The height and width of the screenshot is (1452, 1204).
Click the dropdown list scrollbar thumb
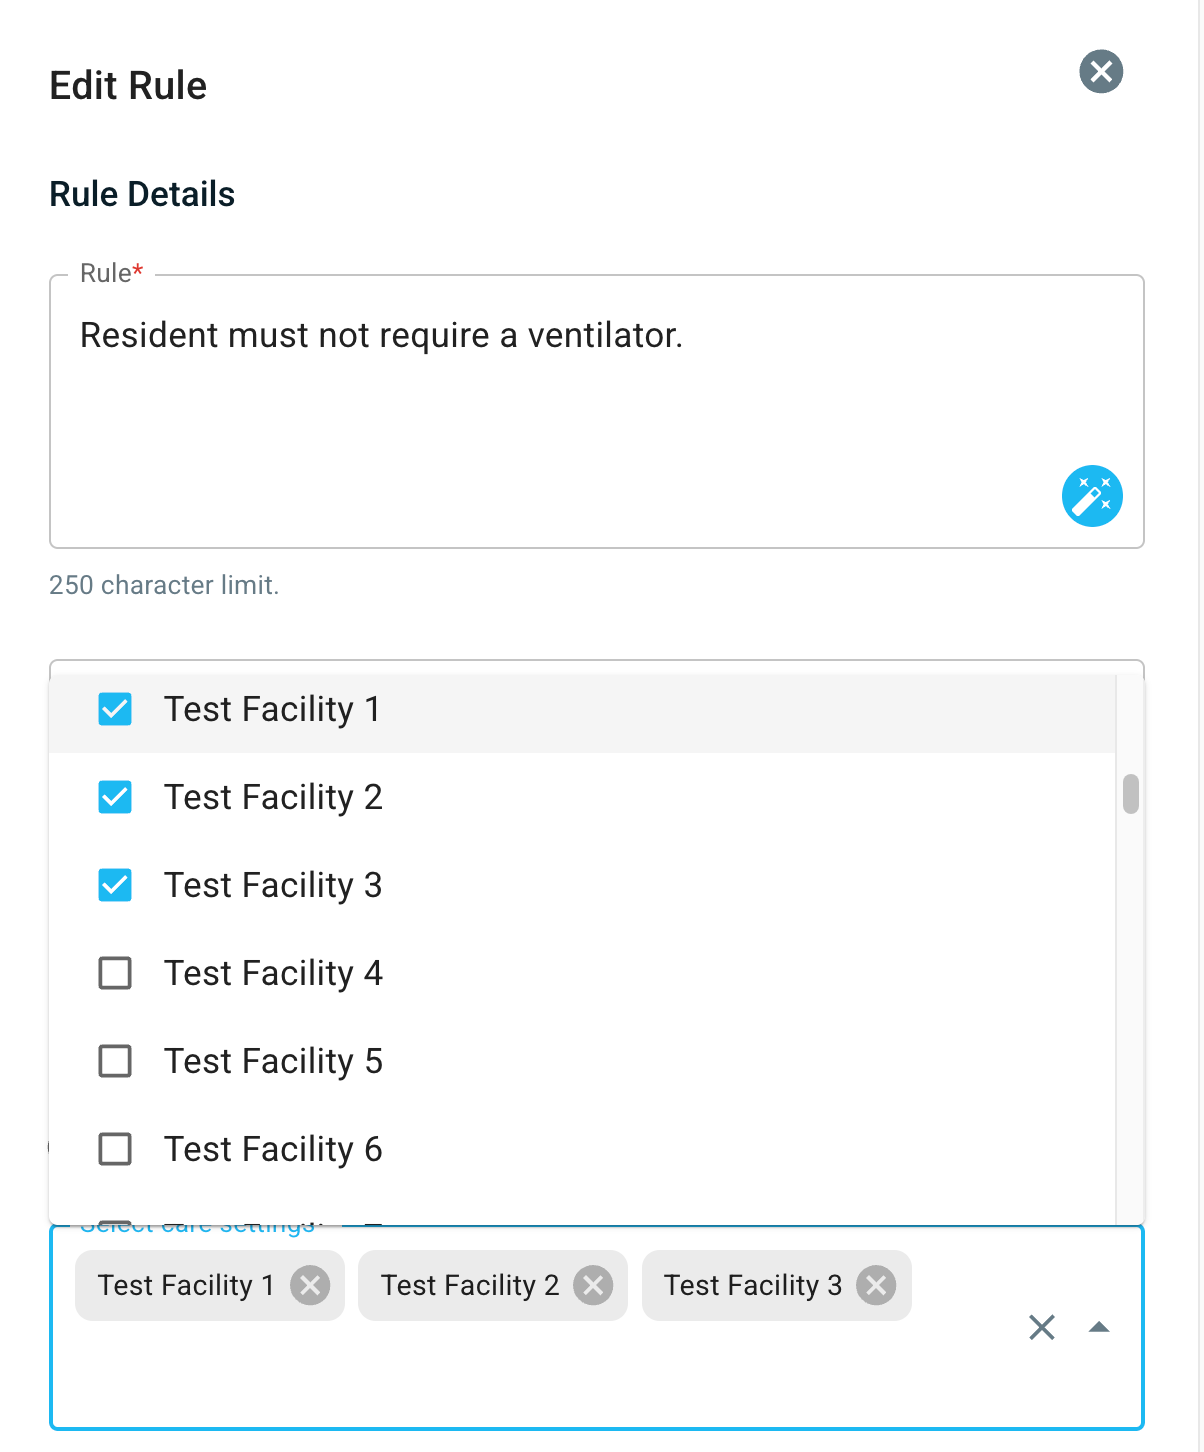1131,794
